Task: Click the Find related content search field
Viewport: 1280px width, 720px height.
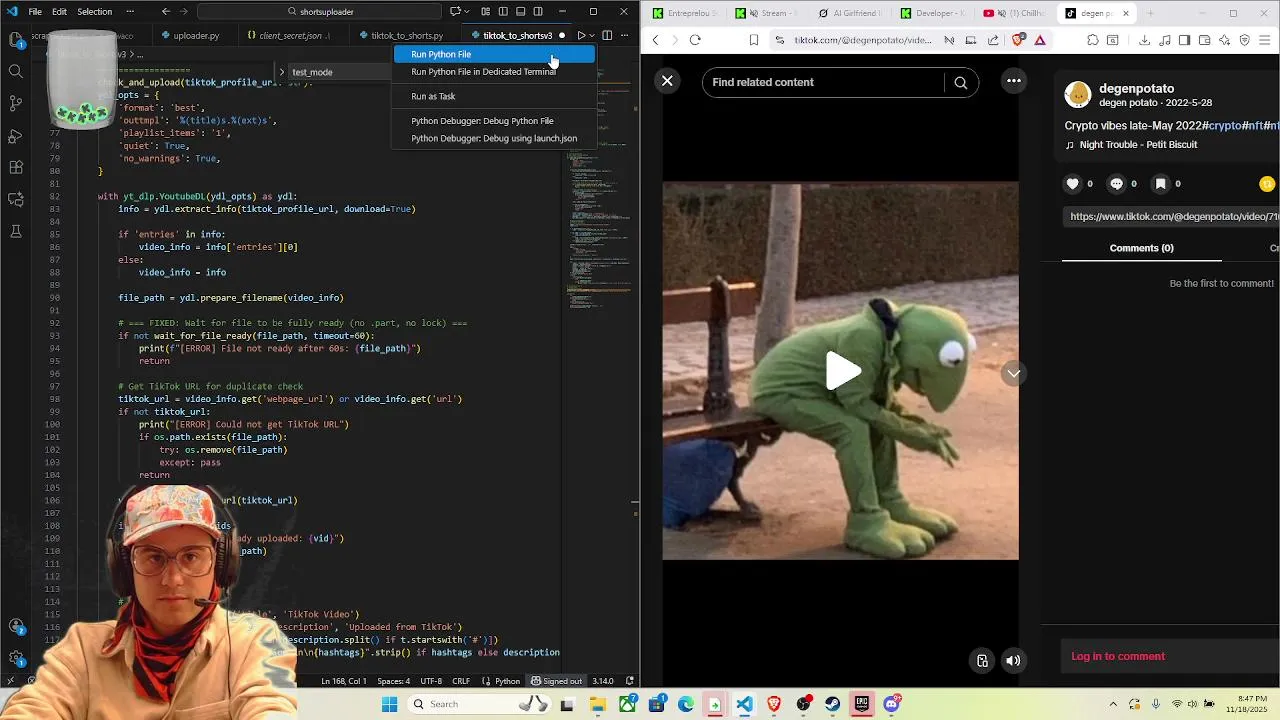Action: (x=823, y=82)
